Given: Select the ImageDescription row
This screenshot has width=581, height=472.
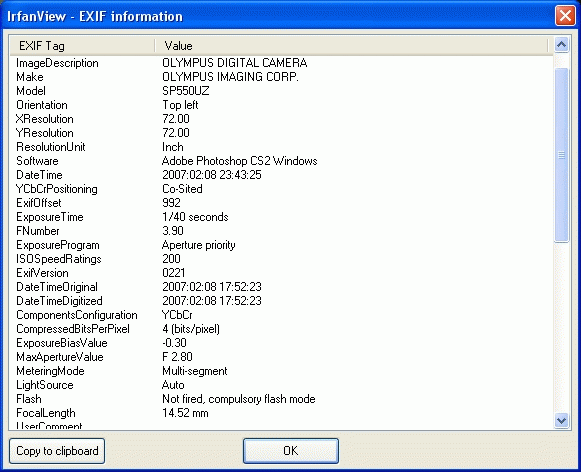Looking at the screenshot, I should click(x=282, y=63).
